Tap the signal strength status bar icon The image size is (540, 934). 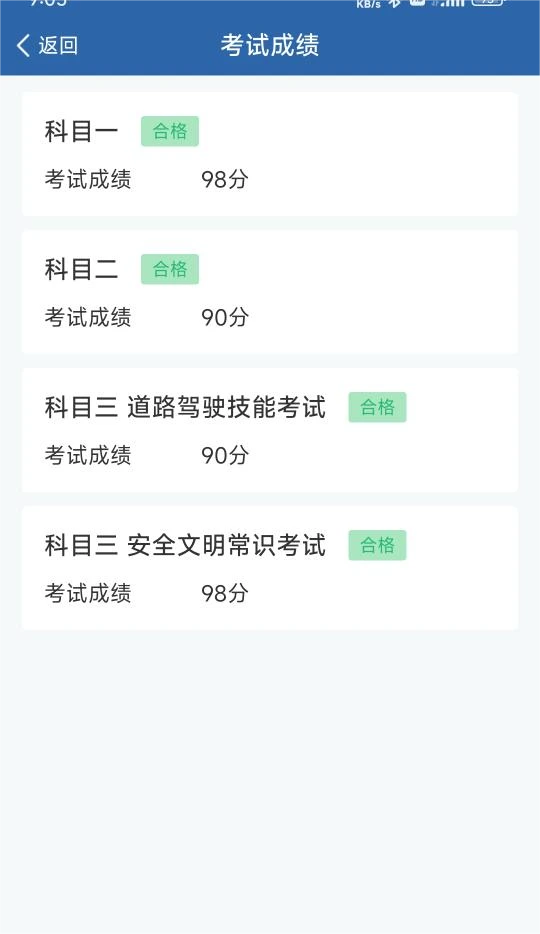point(448,3)
